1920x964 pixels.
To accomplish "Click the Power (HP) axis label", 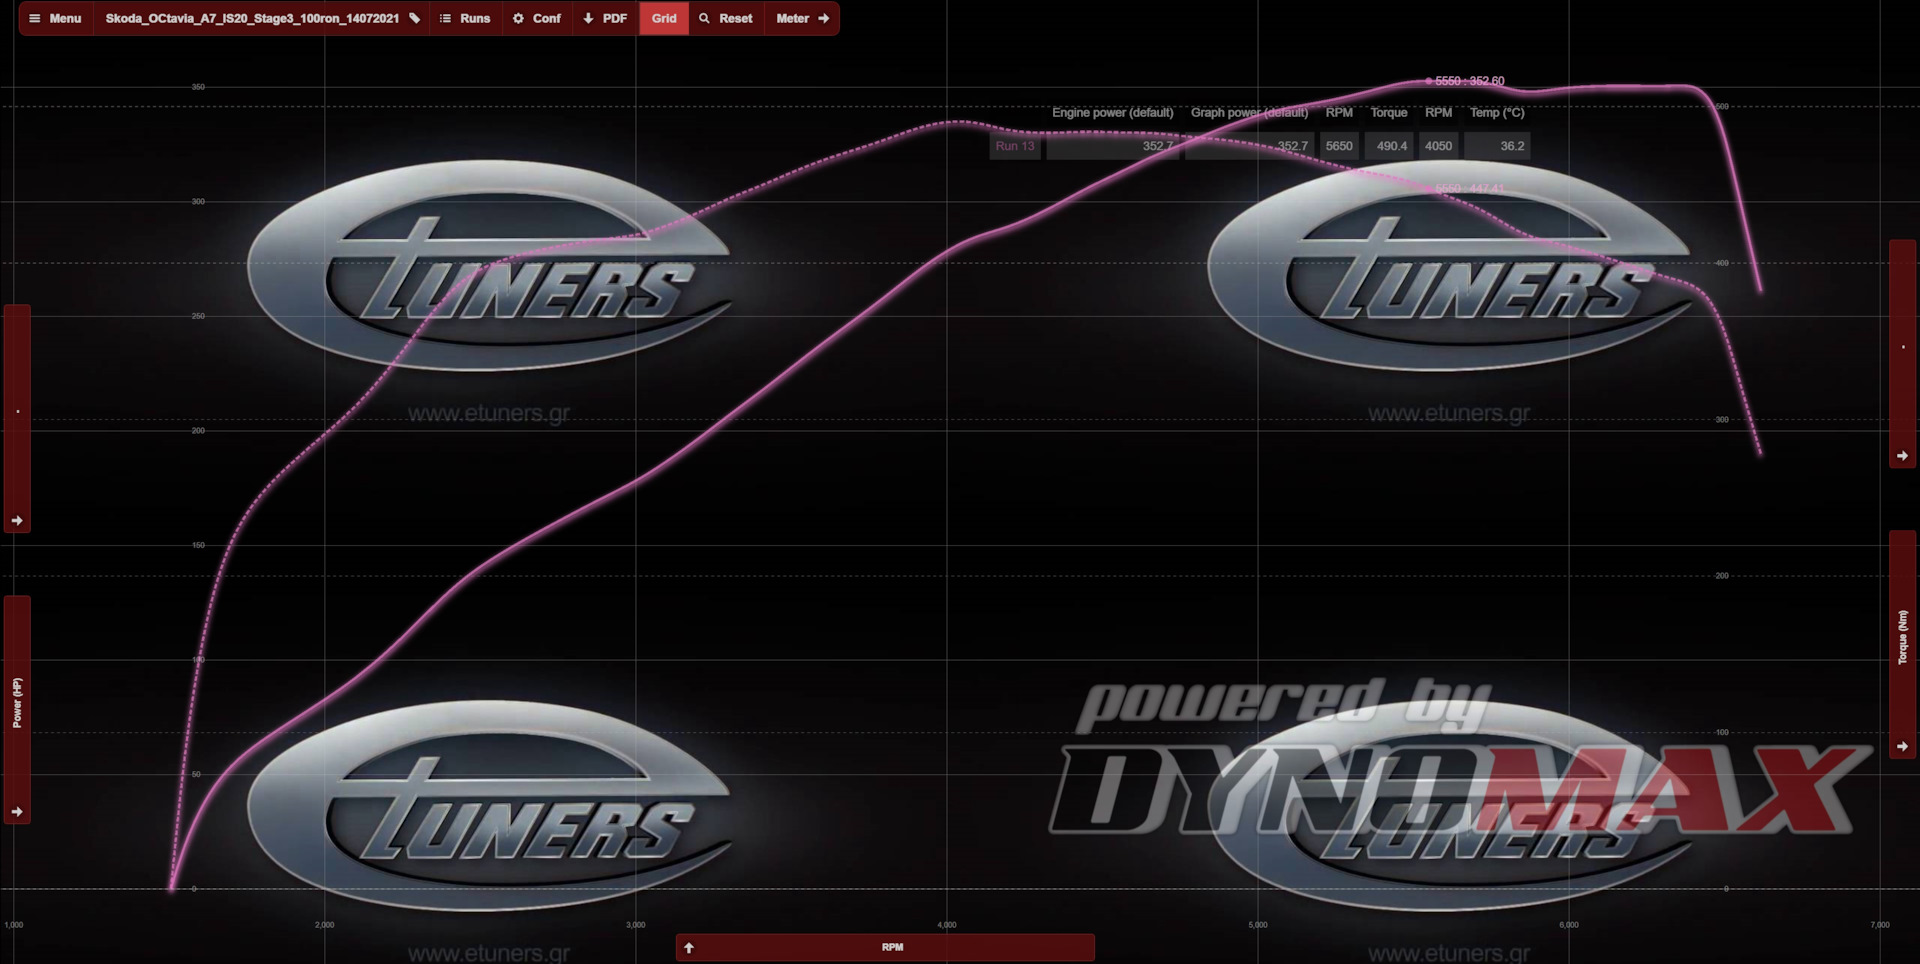I will click(x=17, y=702).
